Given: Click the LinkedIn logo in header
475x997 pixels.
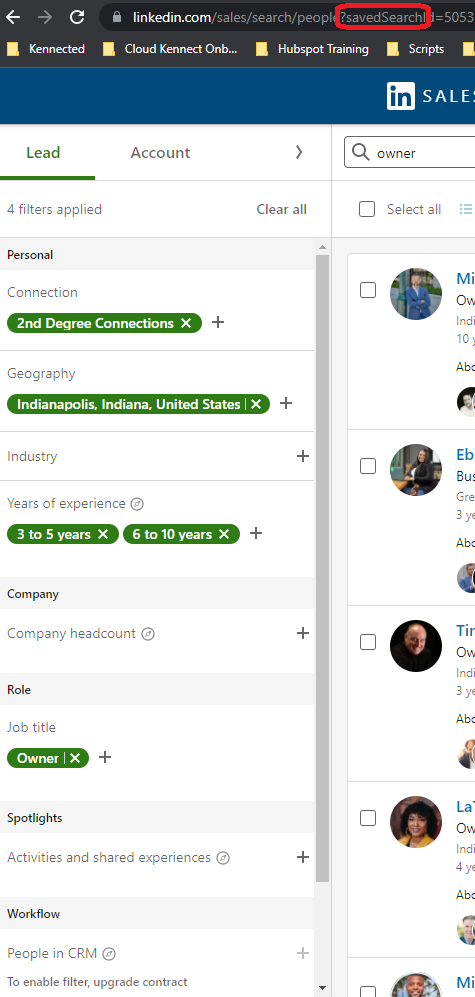Looking at the screenshot, I should [x=400, y=96].
